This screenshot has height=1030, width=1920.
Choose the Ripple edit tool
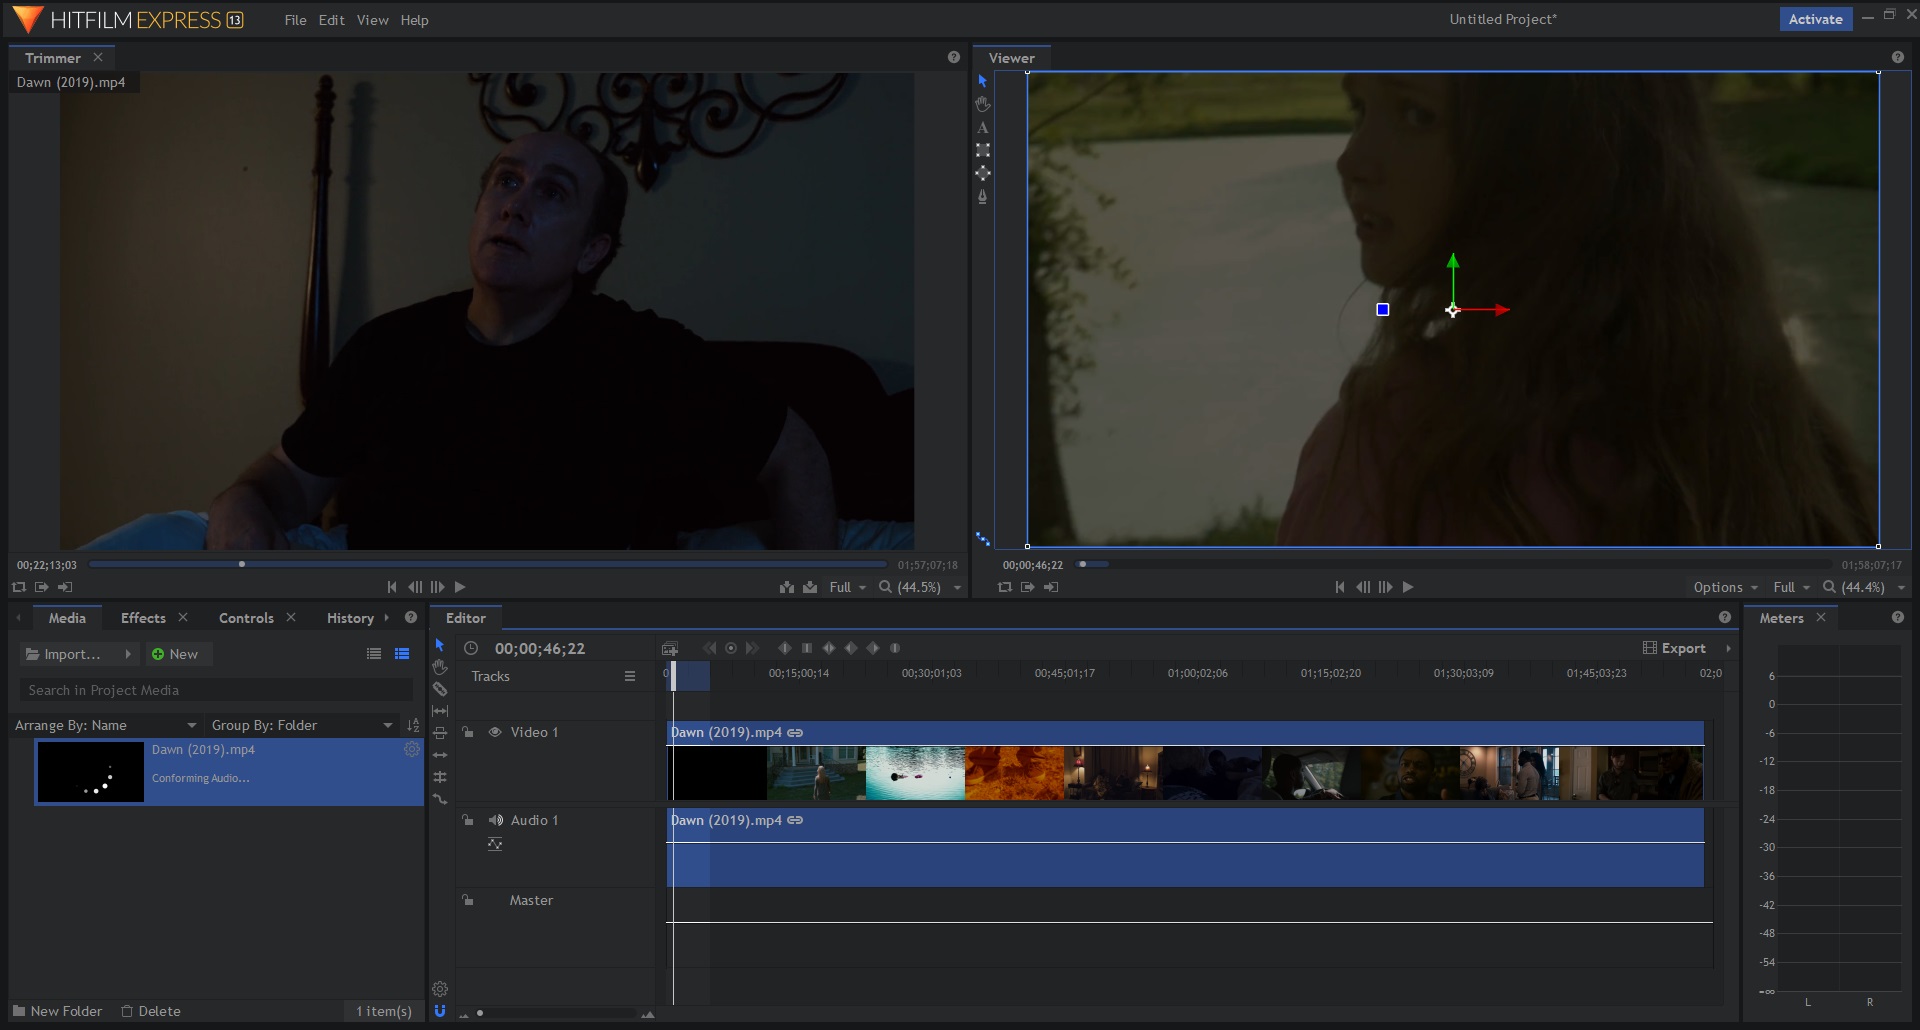coord(440,755)
